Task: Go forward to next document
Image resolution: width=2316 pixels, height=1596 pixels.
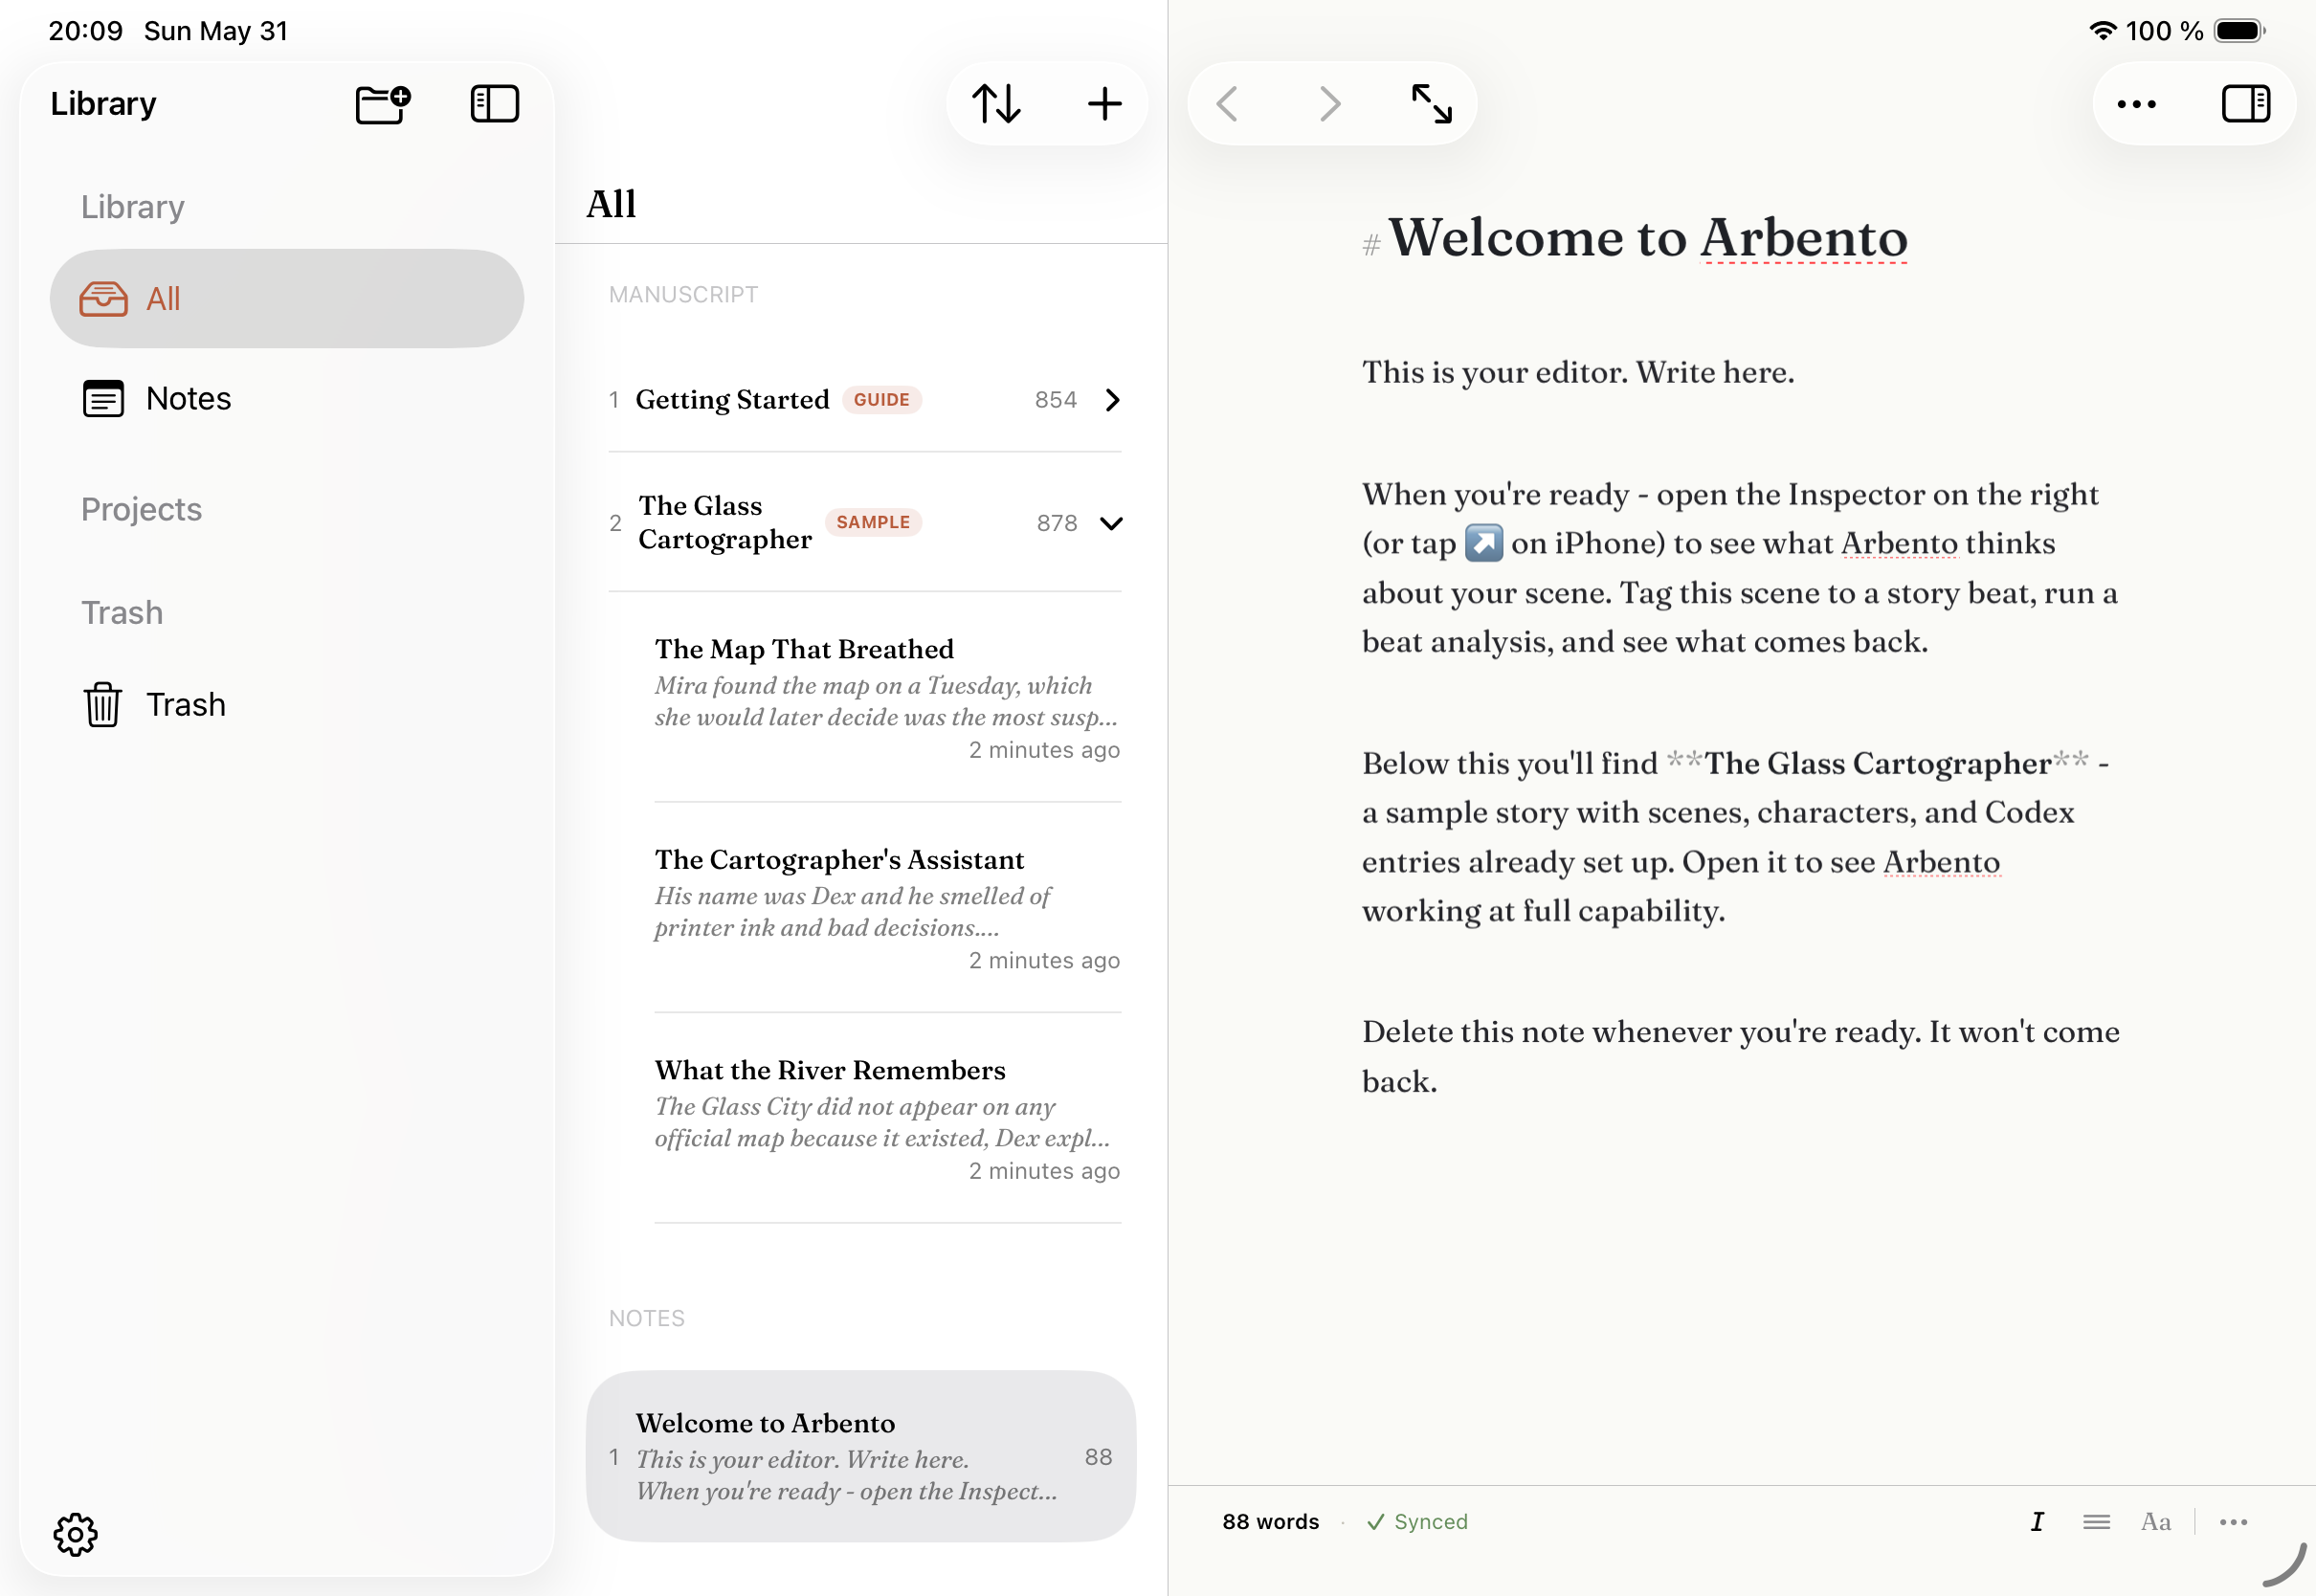Action: pyautogui.click(x=1329, y=104)
